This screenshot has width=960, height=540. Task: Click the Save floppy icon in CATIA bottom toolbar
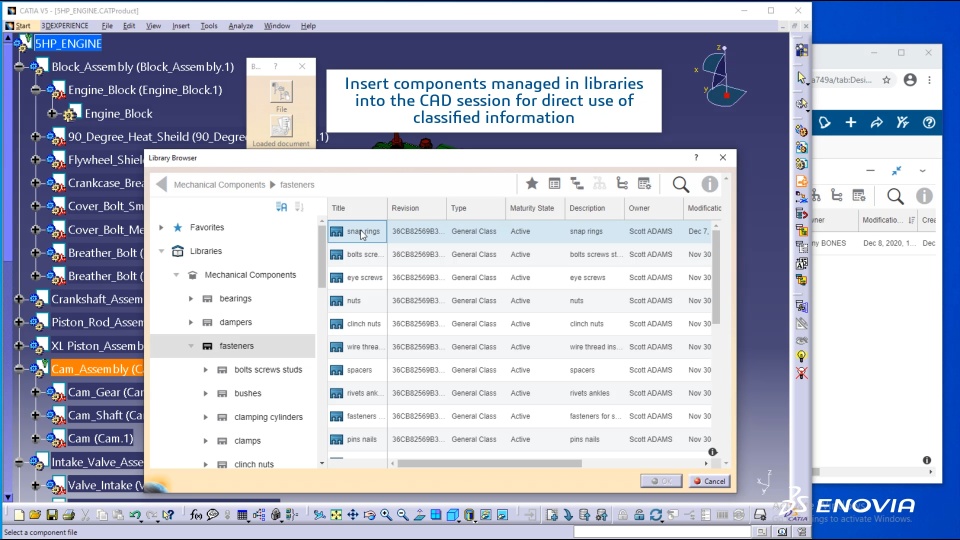[52, 515]
